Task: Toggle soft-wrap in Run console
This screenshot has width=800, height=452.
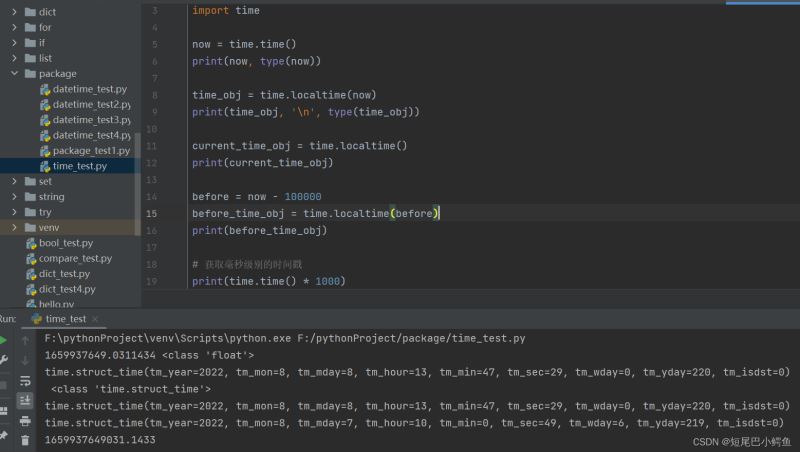Action: click(25, 381)
